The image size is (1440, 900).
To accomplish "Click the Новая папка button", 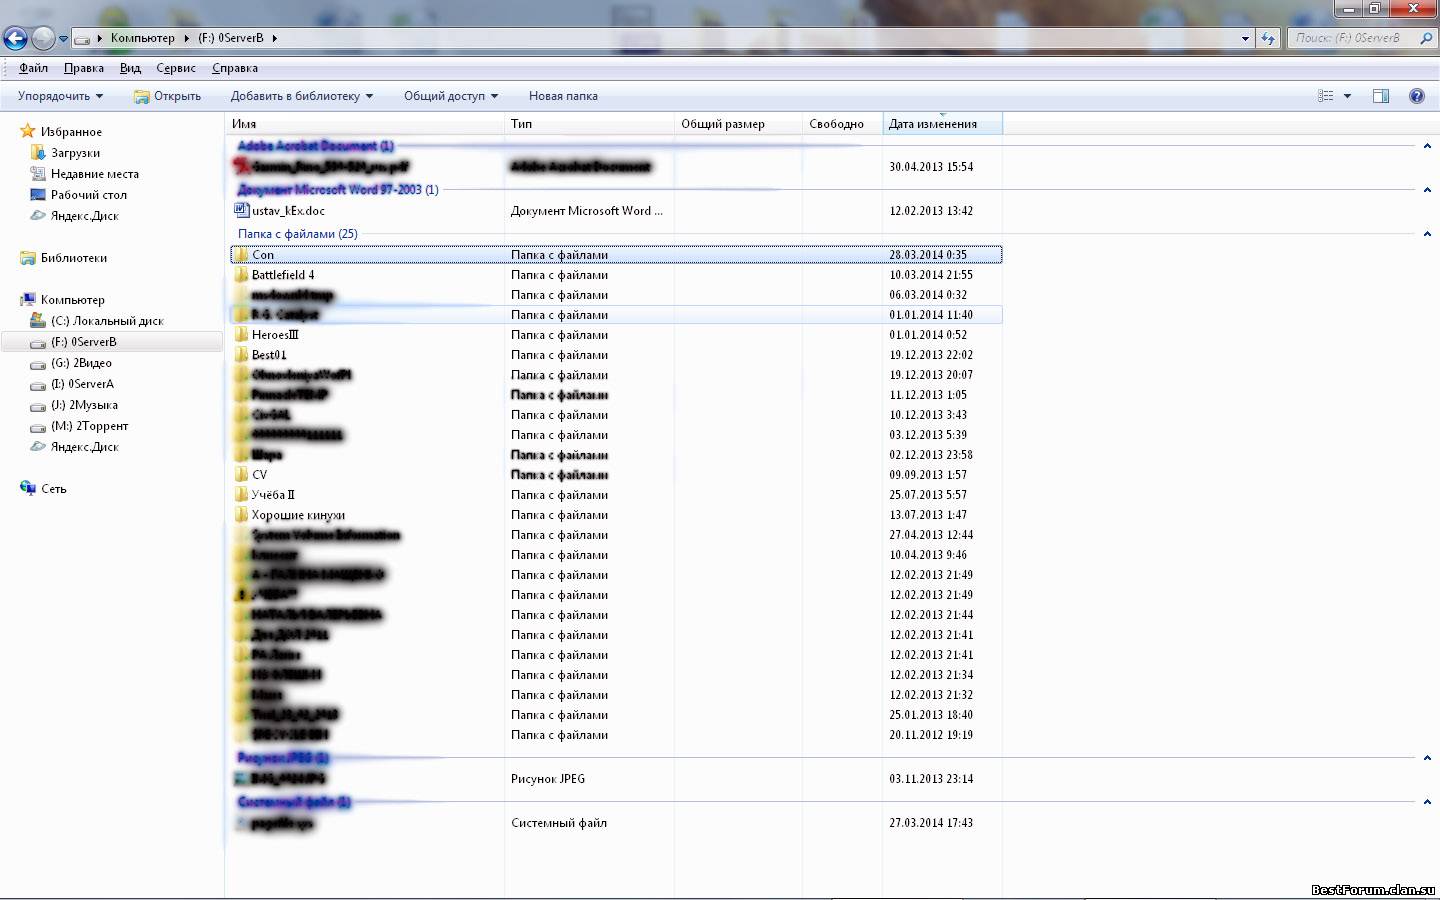I will 563,96.
